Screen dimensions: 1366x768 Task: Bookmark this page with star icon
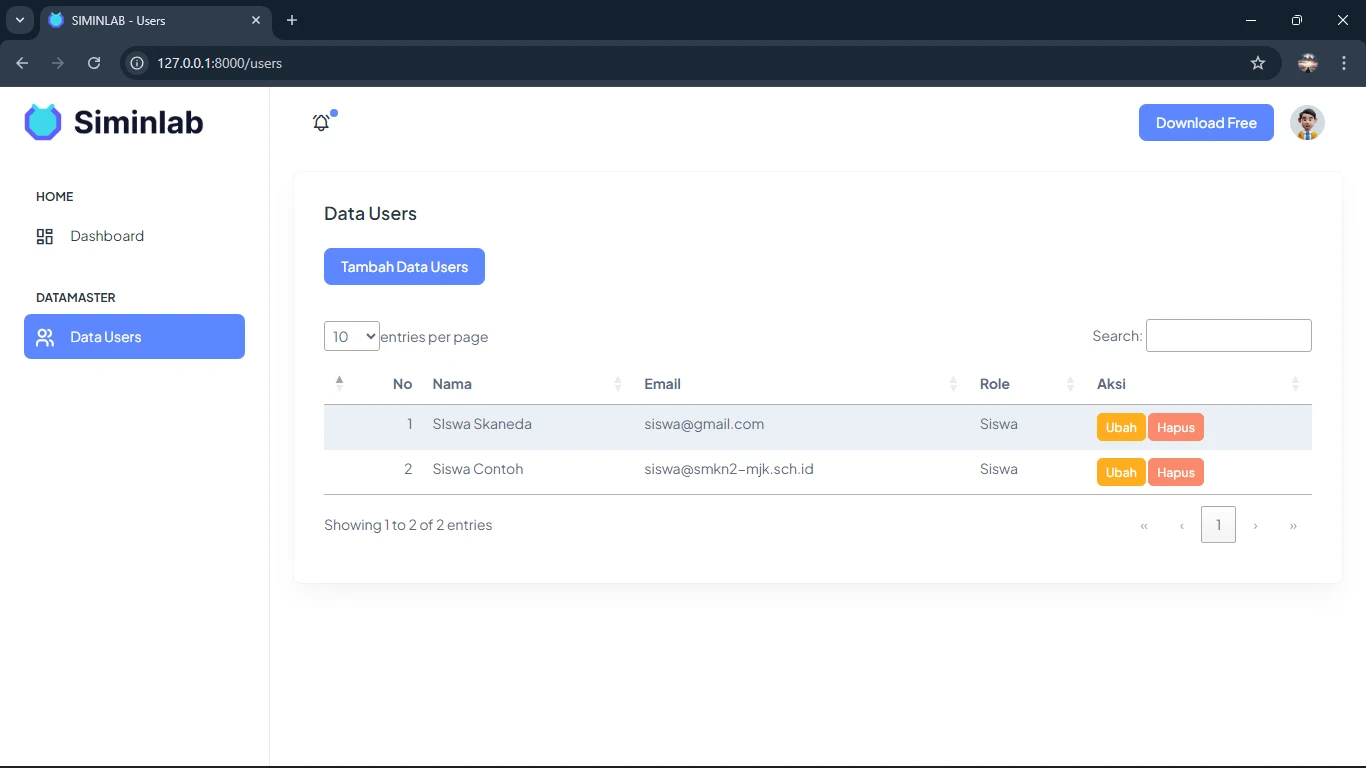click(1258, 63)
